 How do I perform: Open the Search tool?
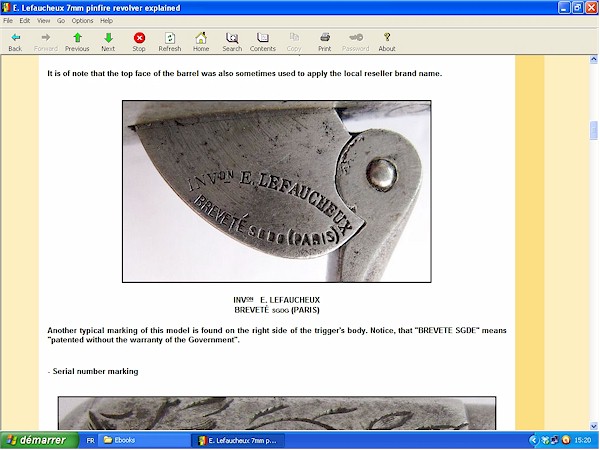pos(232,42)
